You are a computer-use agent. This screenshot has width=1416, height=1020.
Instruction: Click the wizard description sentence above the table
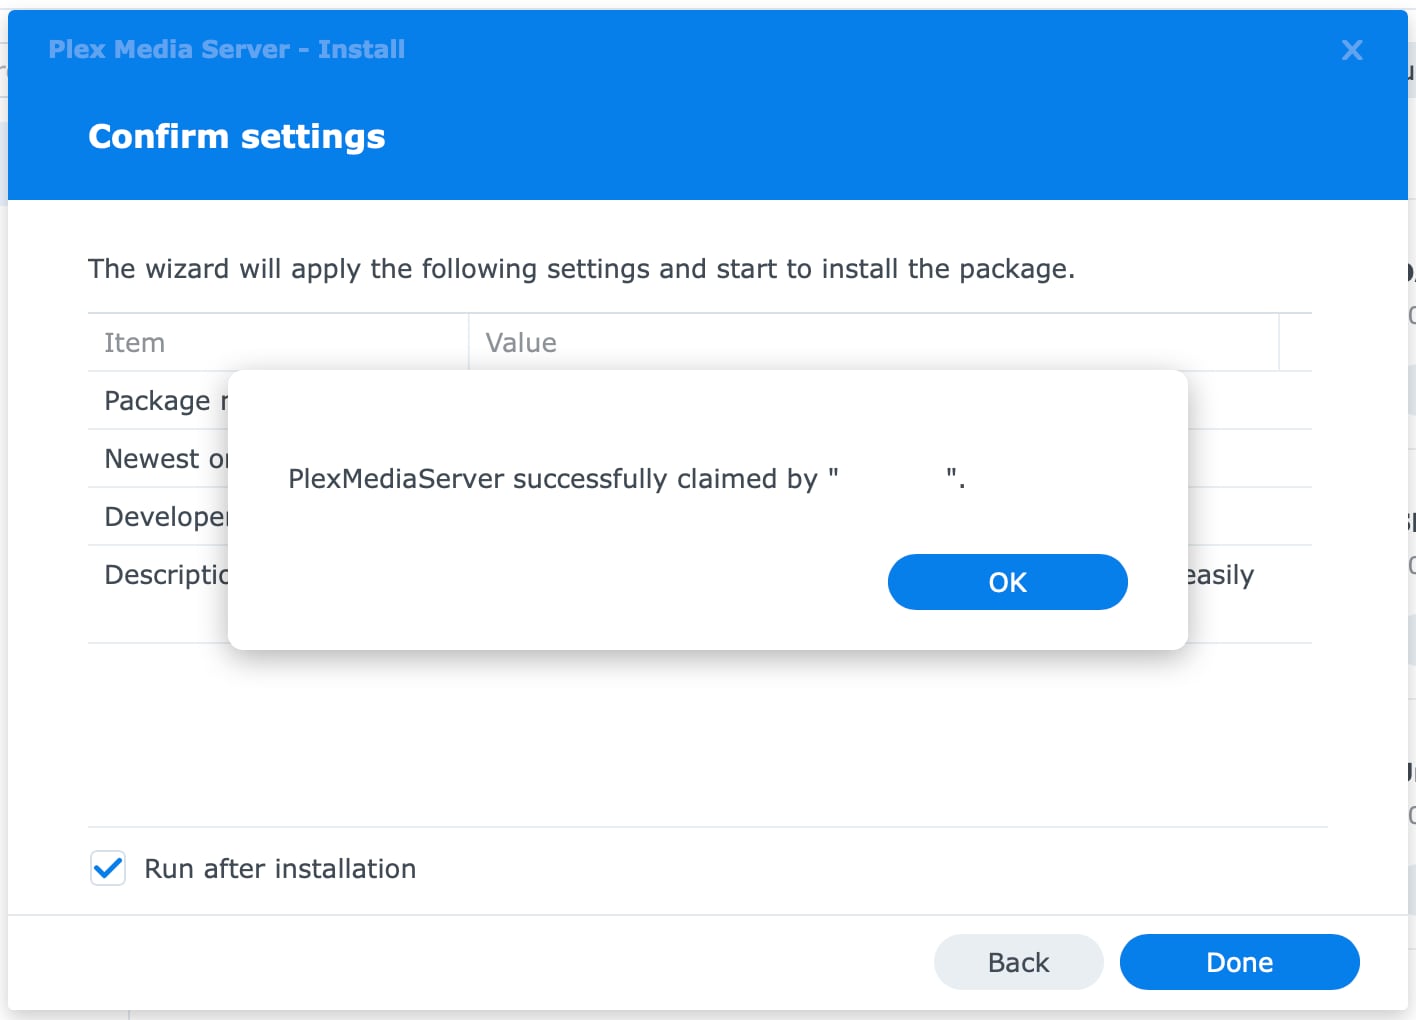581,269
